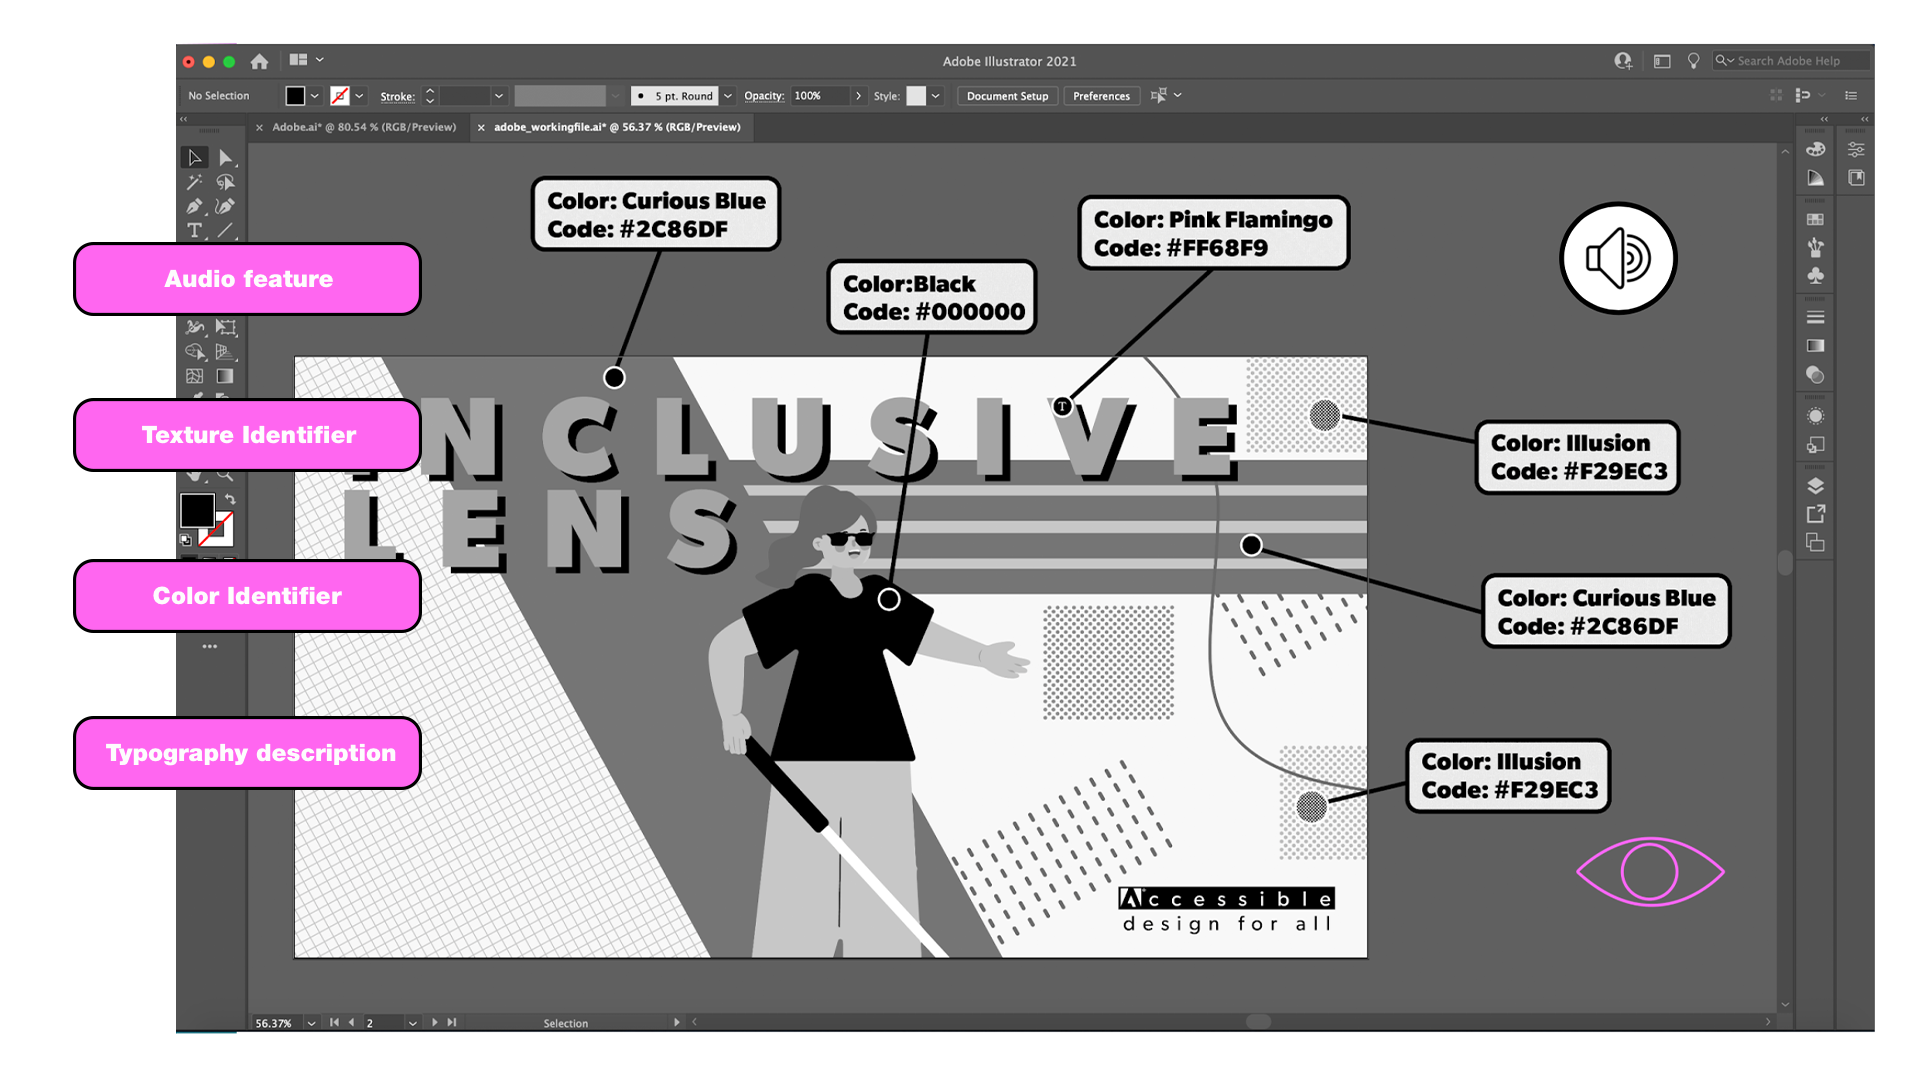
Task: Select the adobe_workingfile.ai document tab
Action: click(x=616, y=127)
